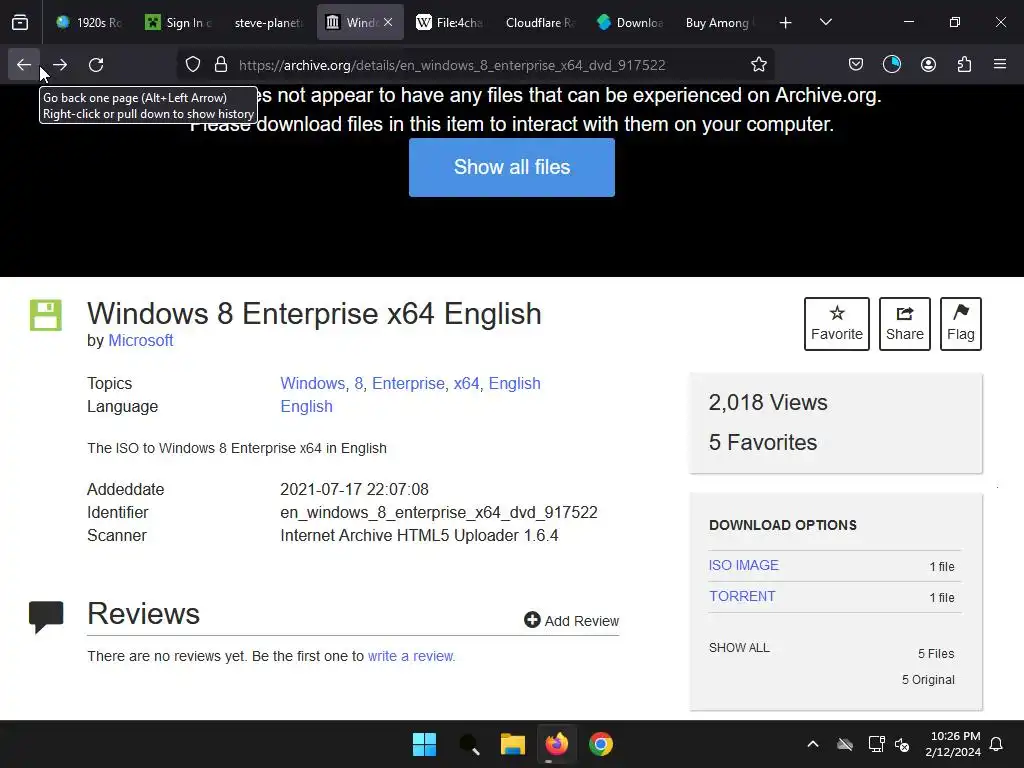The height and width of the screenshot is (768, 1024).
Task: Click the '5 Favorites' text
Action: [x=763, y=442]
